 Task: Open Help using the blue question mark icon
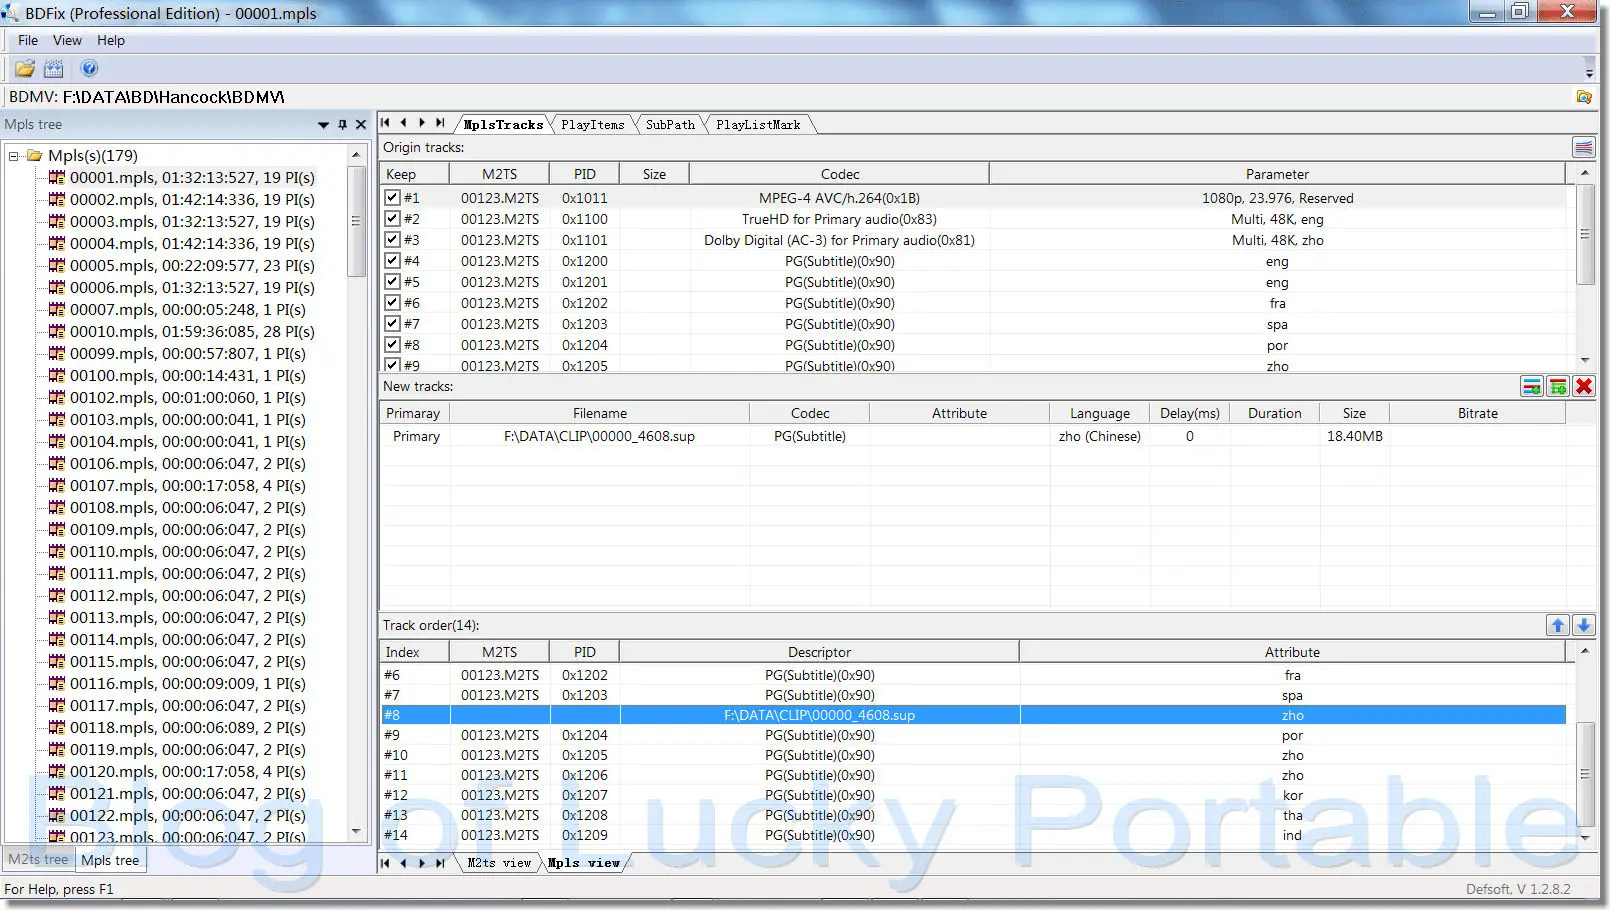pyautogui.click(x=89, y=69)
